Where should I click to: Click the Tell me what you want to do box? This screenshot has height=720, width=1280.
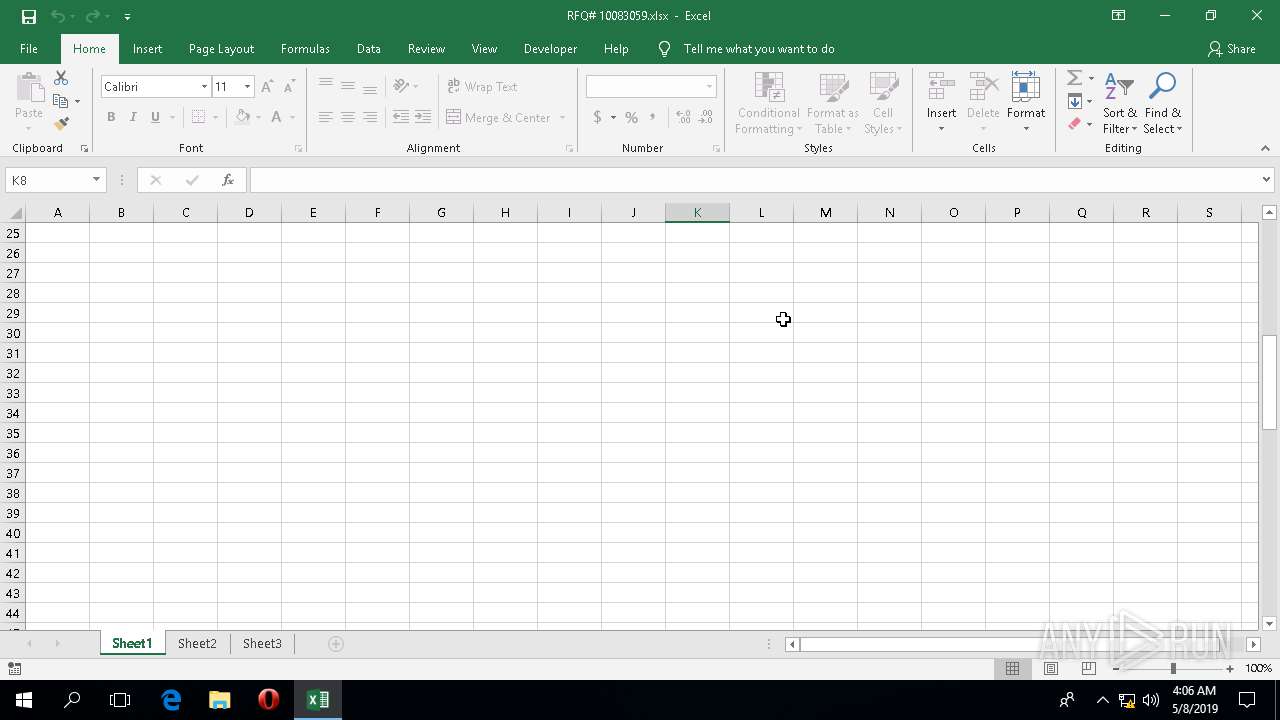point(759,49)
